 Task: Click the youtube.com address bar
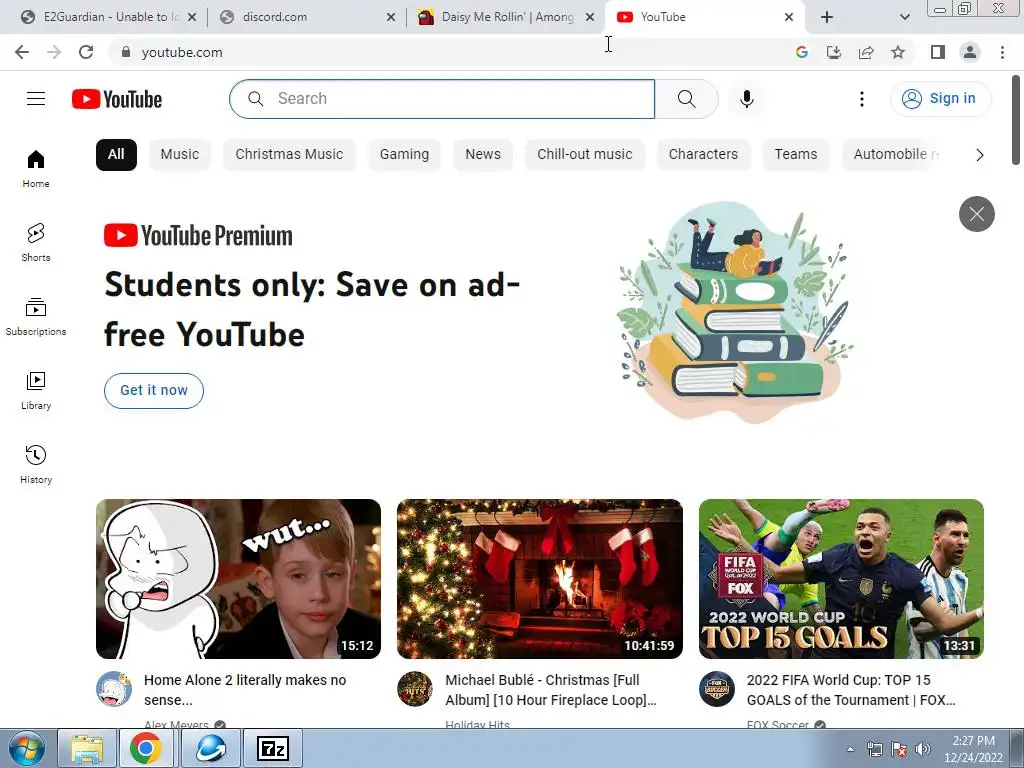(x=451, y=52)
